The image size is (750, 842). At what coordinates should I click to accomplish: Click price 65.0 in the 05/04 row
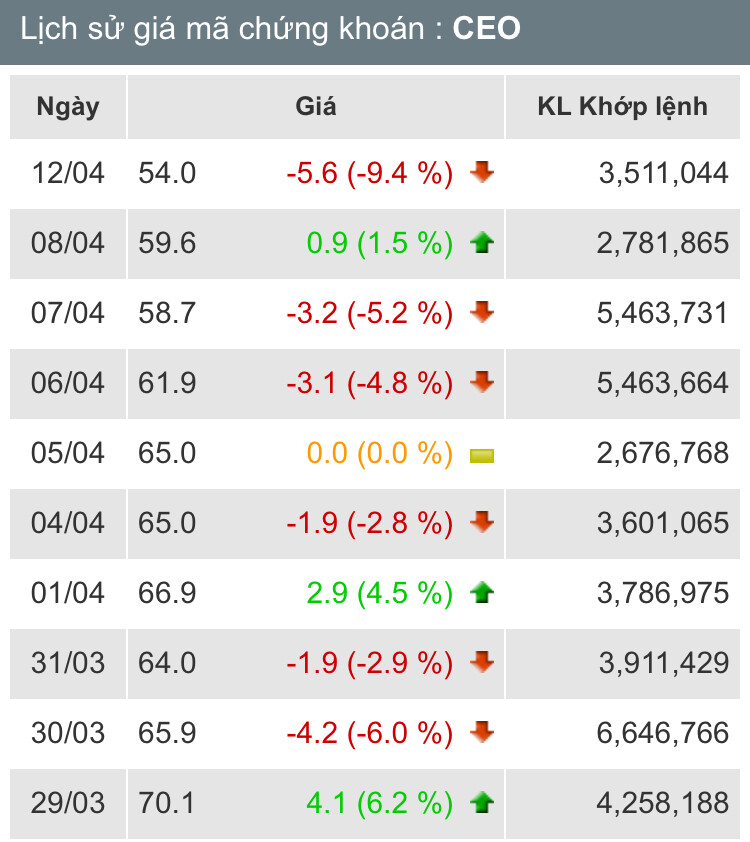point(167,453)
